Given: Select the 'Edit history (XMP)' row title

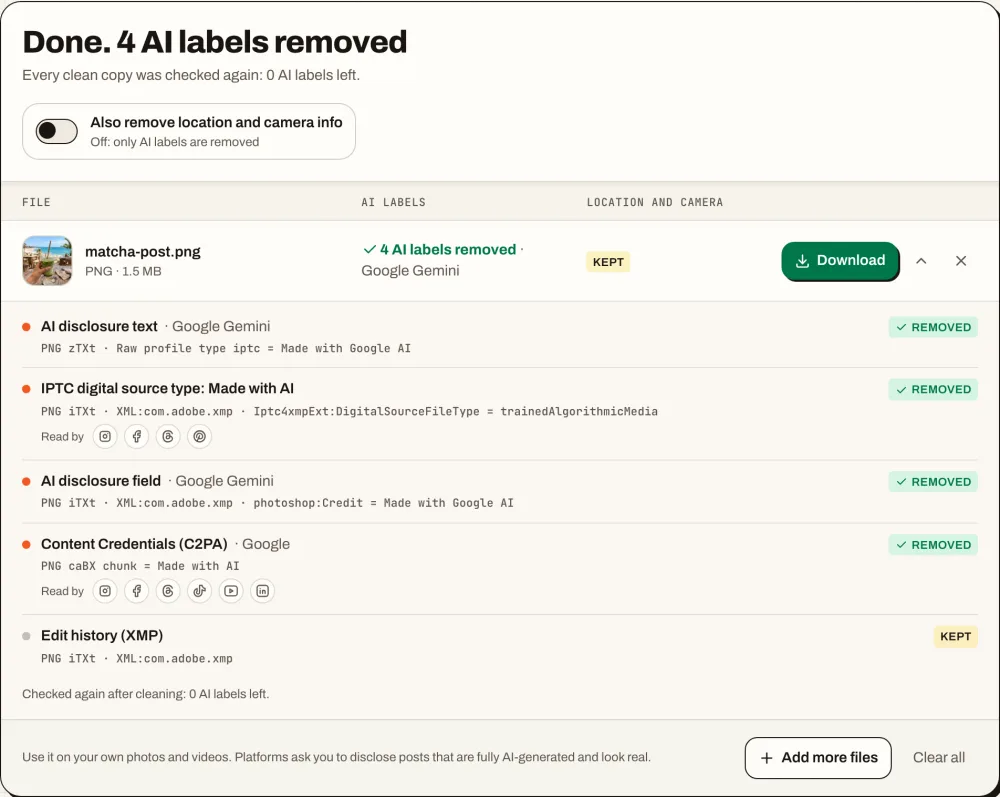Looking at the screenshot, I should (x=102, y=635).
